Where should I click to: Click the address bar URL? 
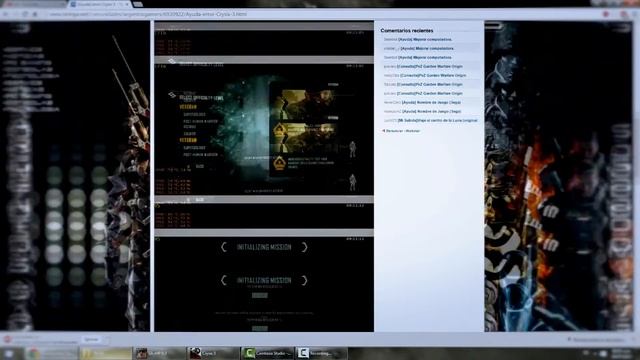pyautogui.click(x=148, y=14)
